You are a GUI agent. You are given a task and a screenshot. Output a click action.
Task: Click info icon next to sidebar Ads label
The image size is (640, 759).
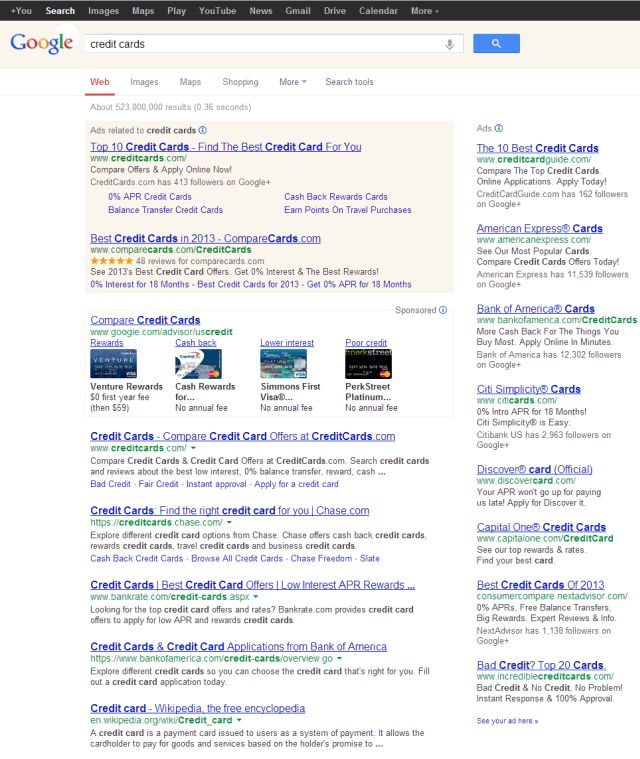click(x=499, y=128)
